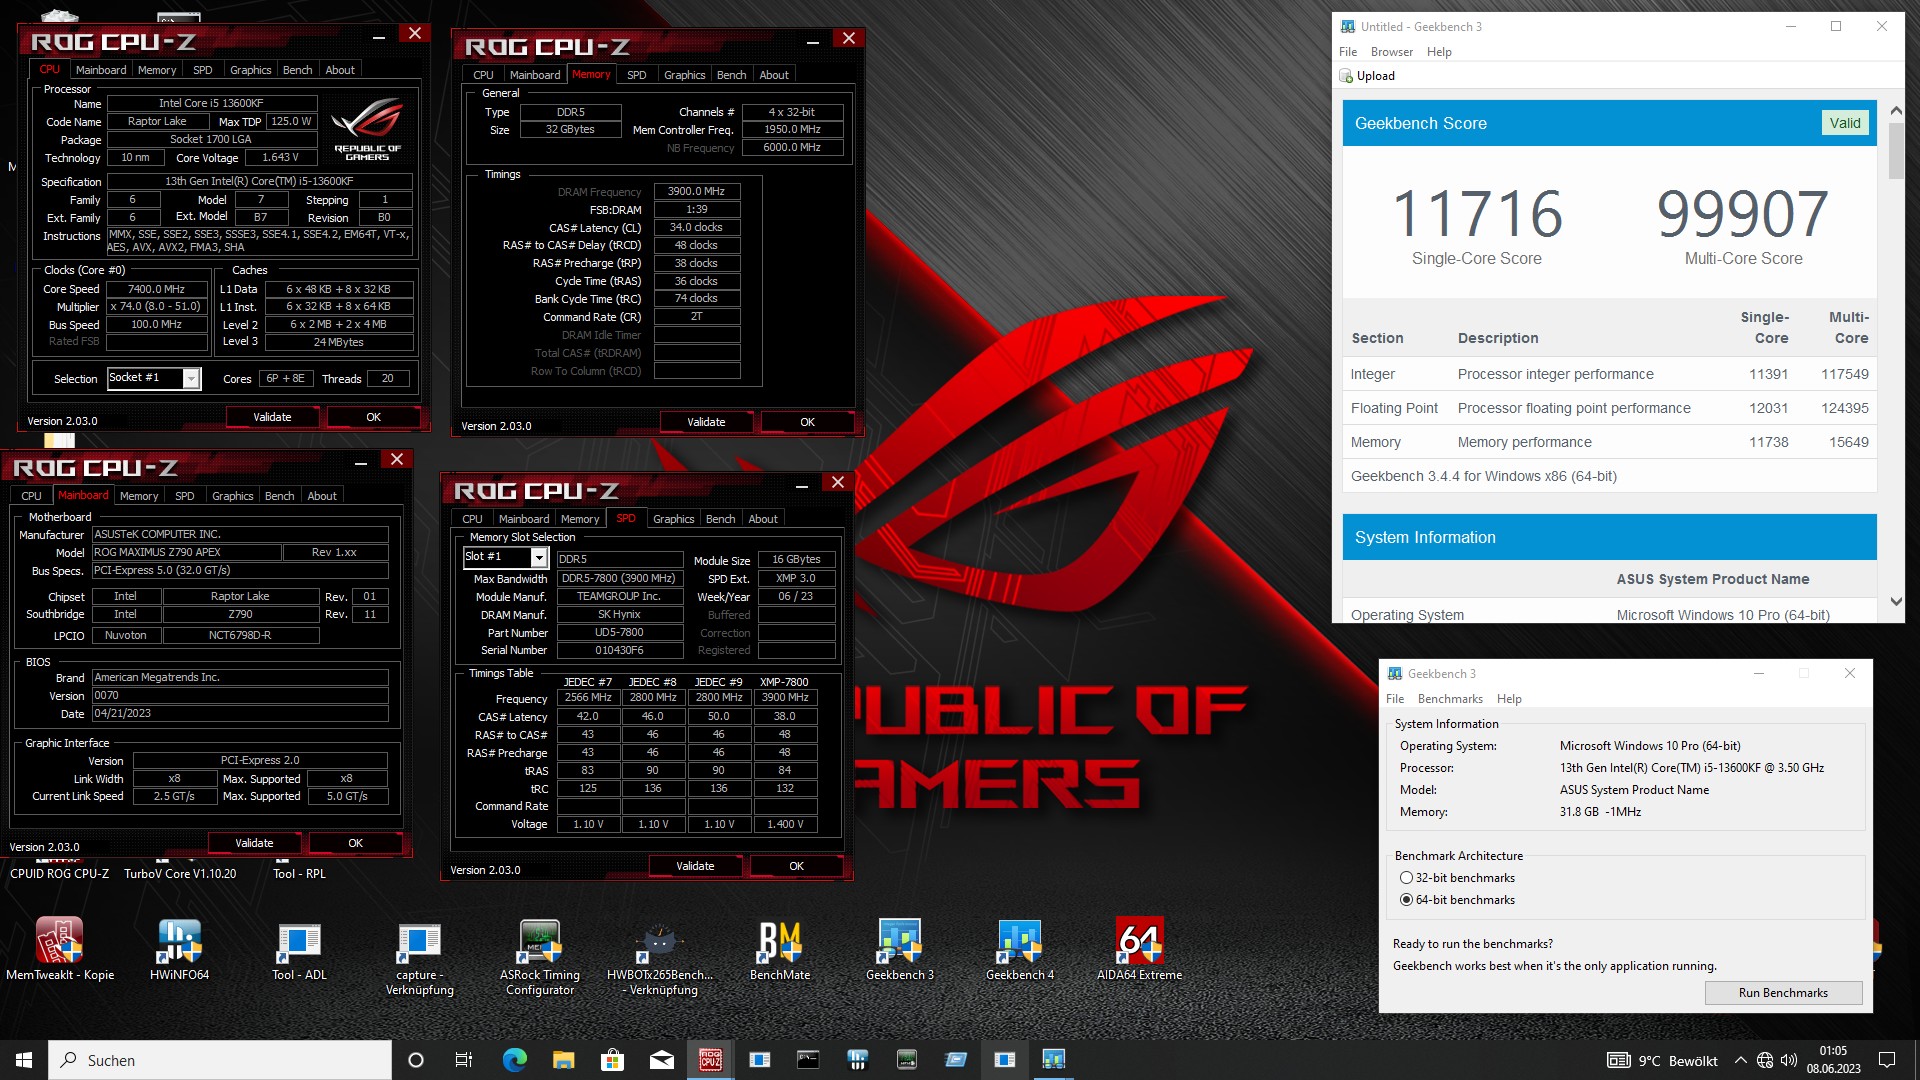Click OK in the Memory tab CPU-Z window

[807, 422]
